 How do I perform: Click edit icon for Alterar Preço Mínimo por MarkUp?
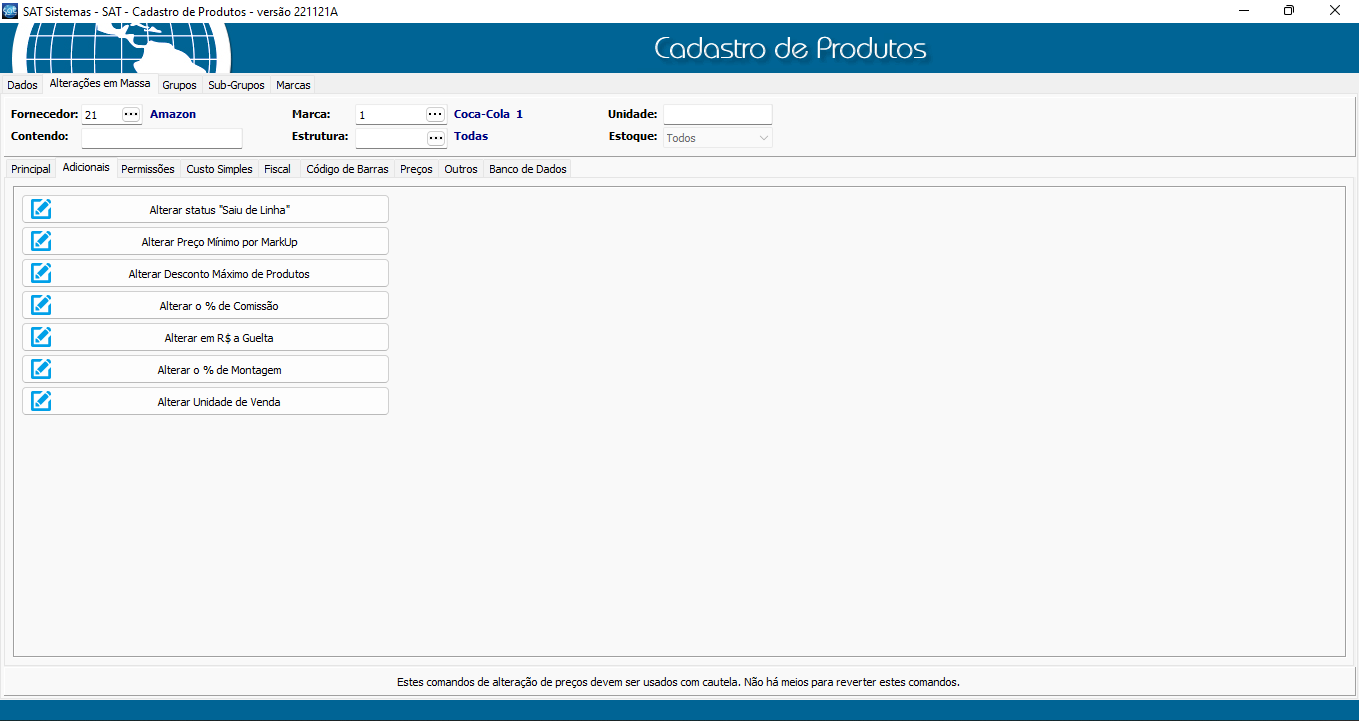(x=41, y=241)
